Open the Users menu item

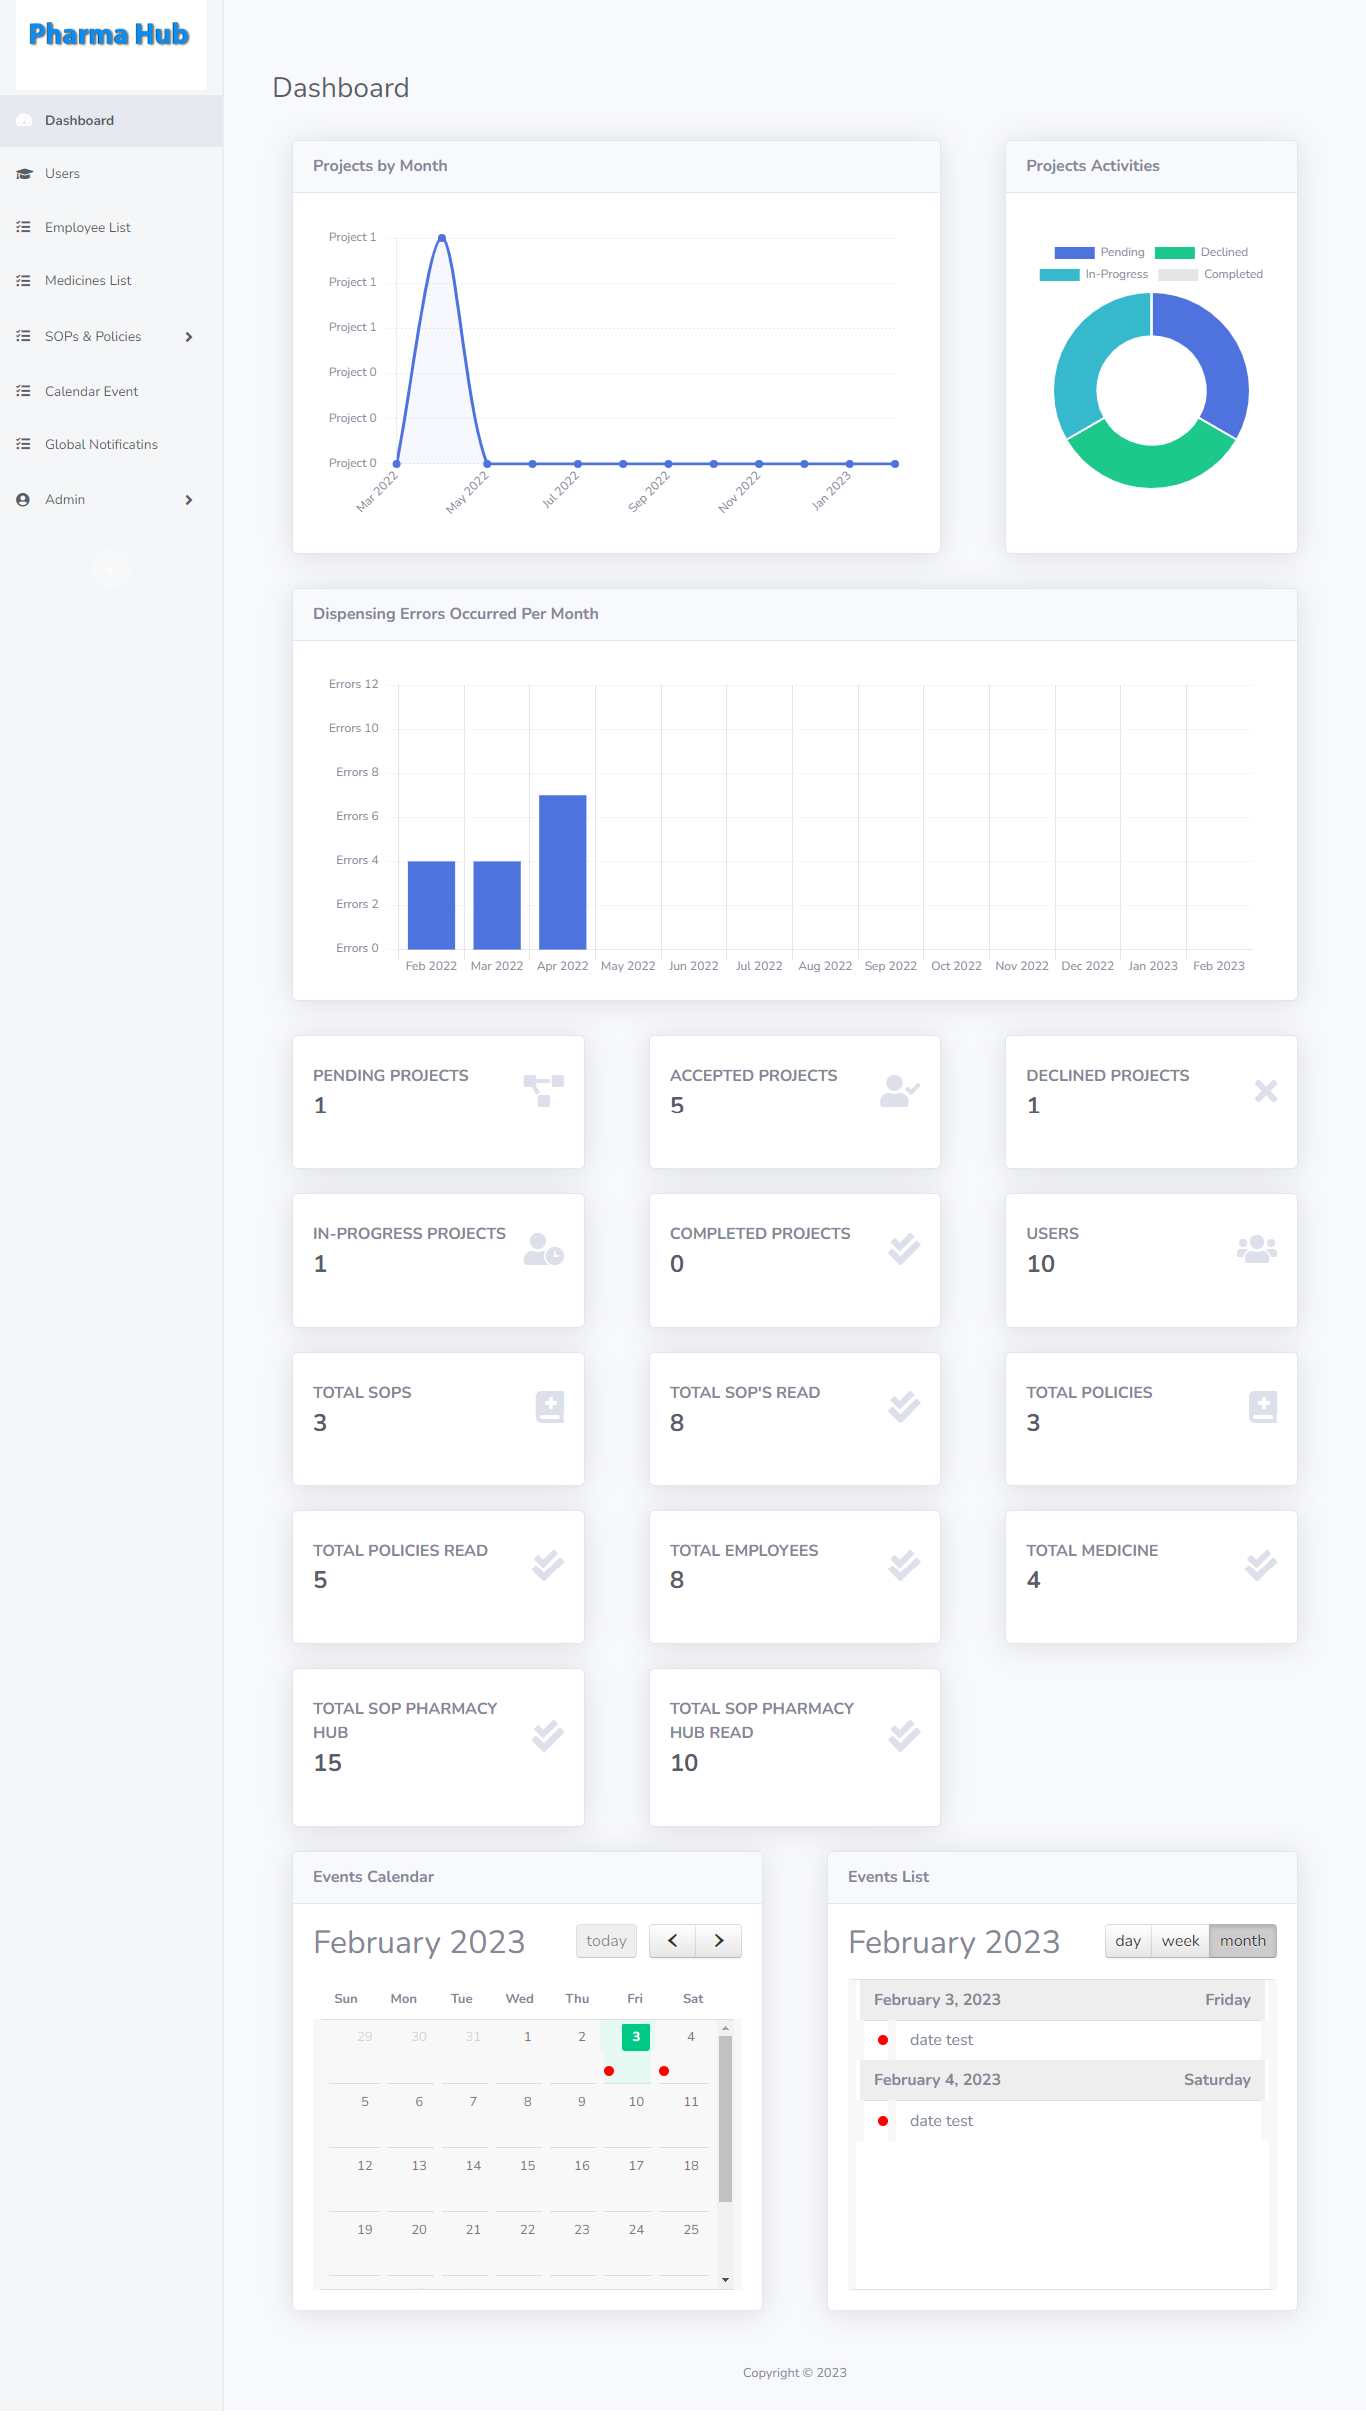point(111,174)
